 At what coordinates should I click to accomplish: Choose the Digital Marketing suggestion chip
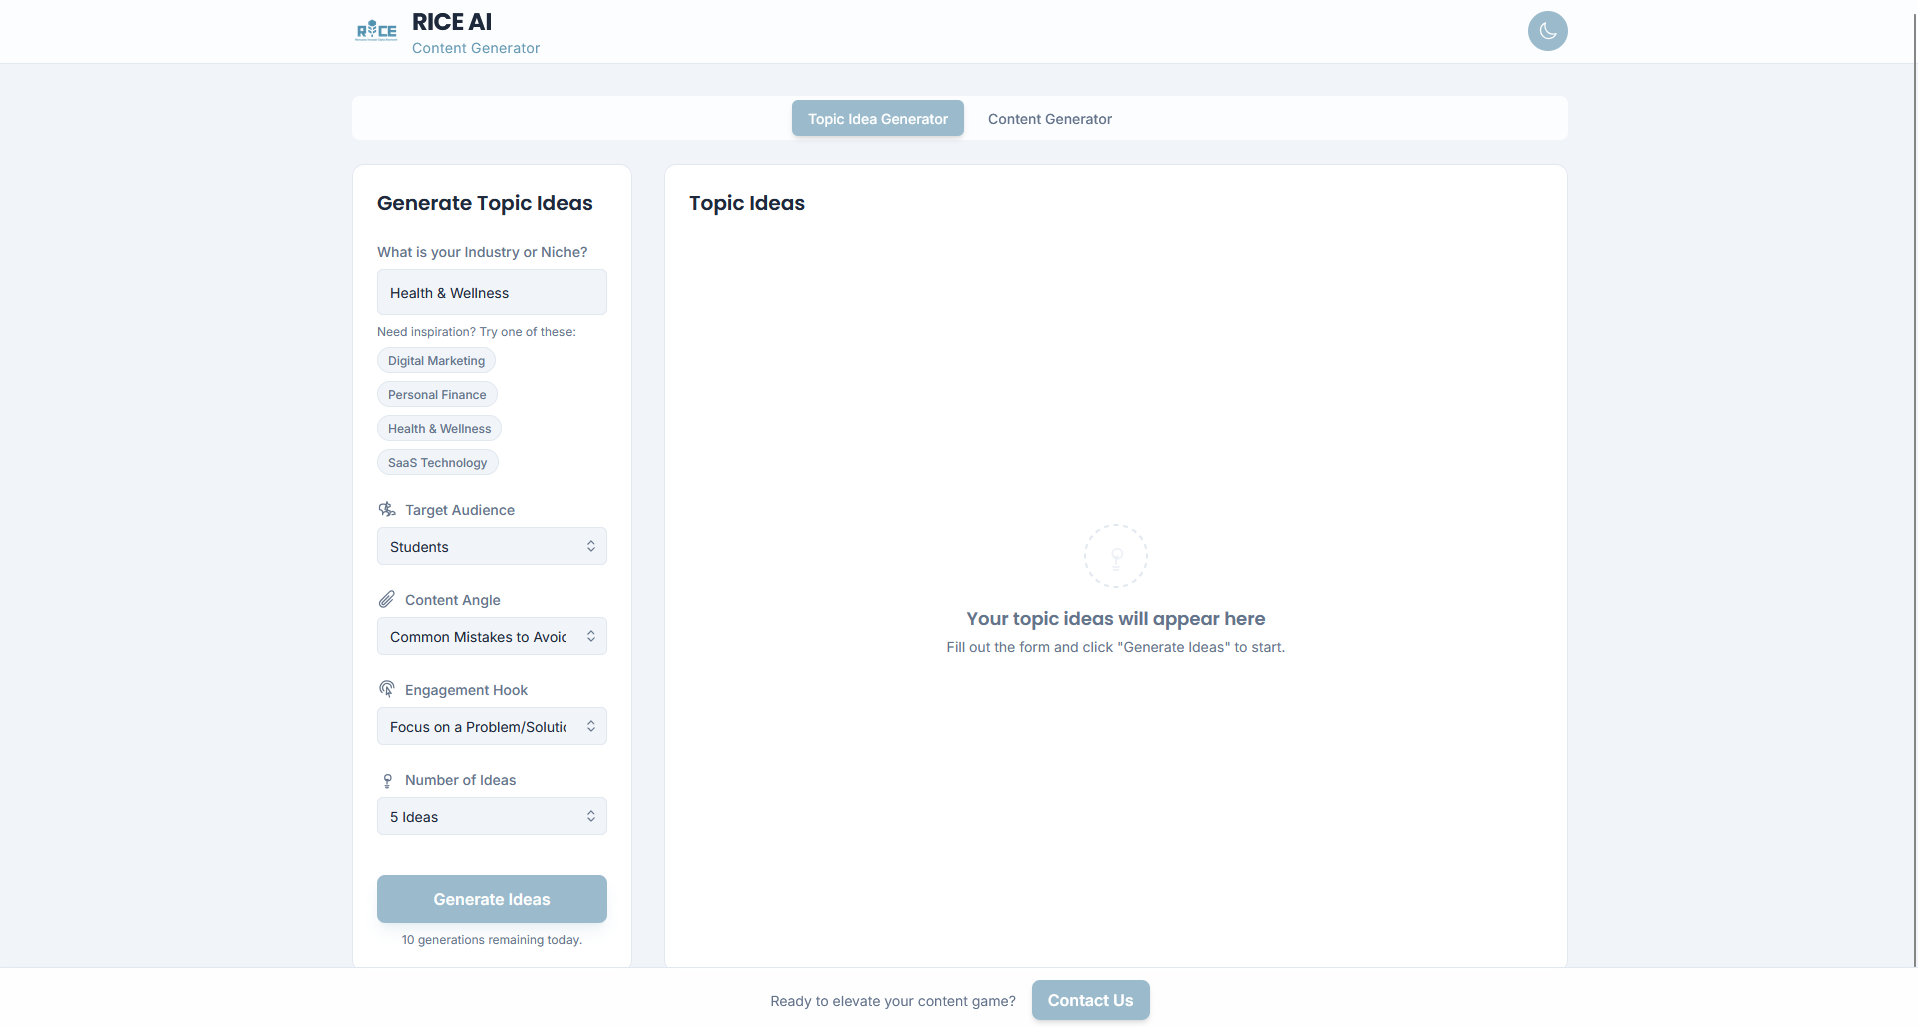pyautogui.click(x=436, y=361)
